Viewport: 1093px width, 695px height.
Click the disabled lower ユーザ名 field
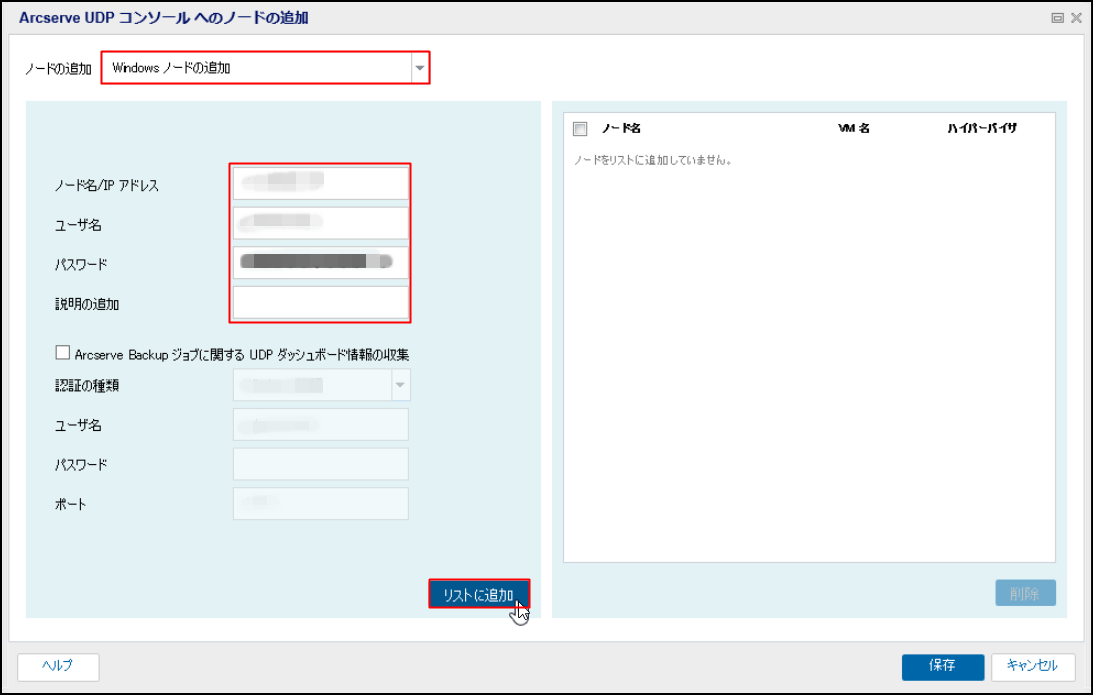click(x=321, y=425)
